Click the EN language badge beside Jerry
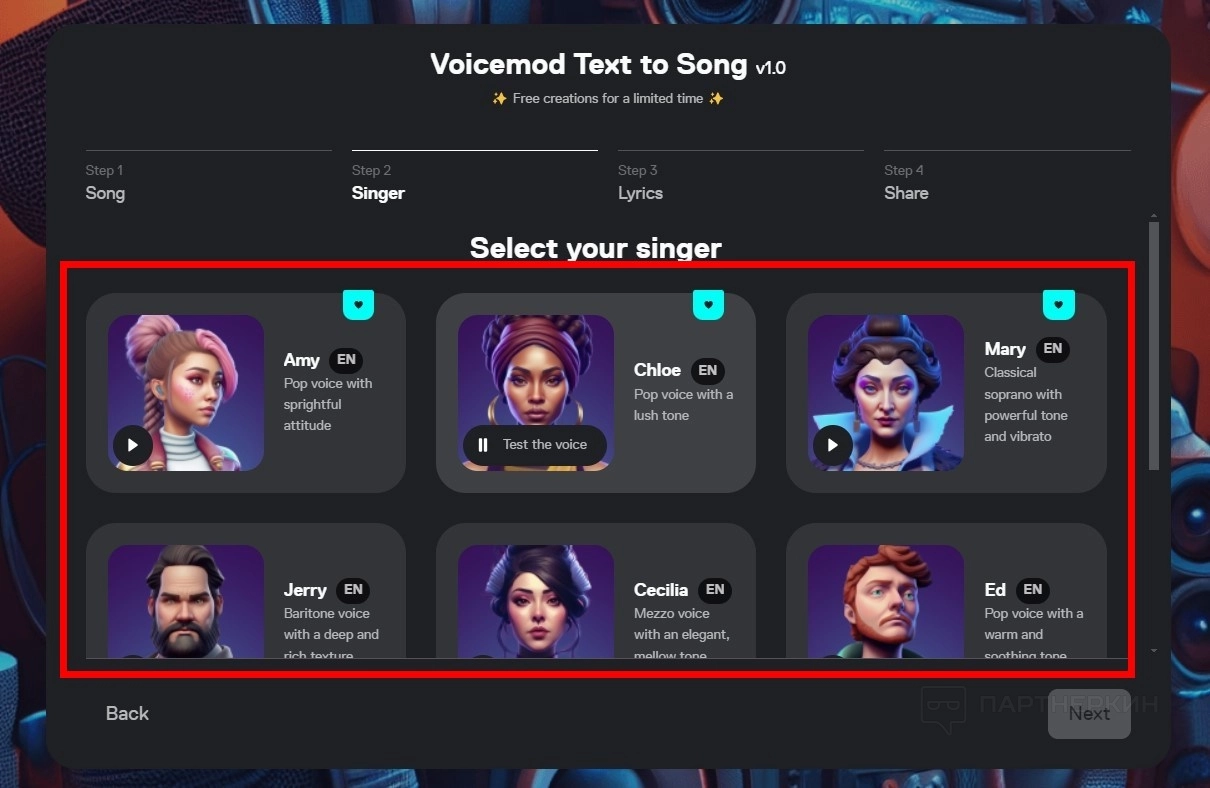The height and width of the screenshot is (788, 1210). (x=353, y=590)
